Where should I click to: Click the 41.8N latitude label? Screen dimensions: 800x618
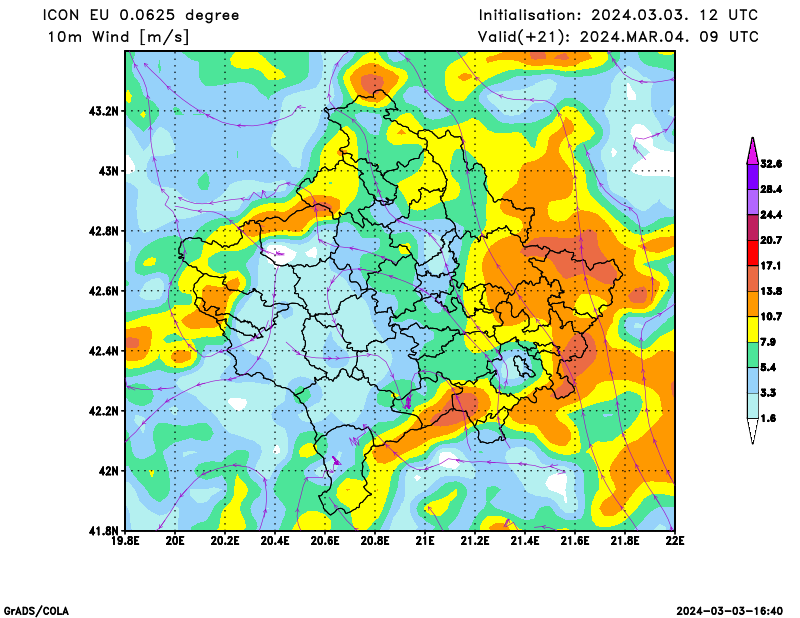pos(104,531)
